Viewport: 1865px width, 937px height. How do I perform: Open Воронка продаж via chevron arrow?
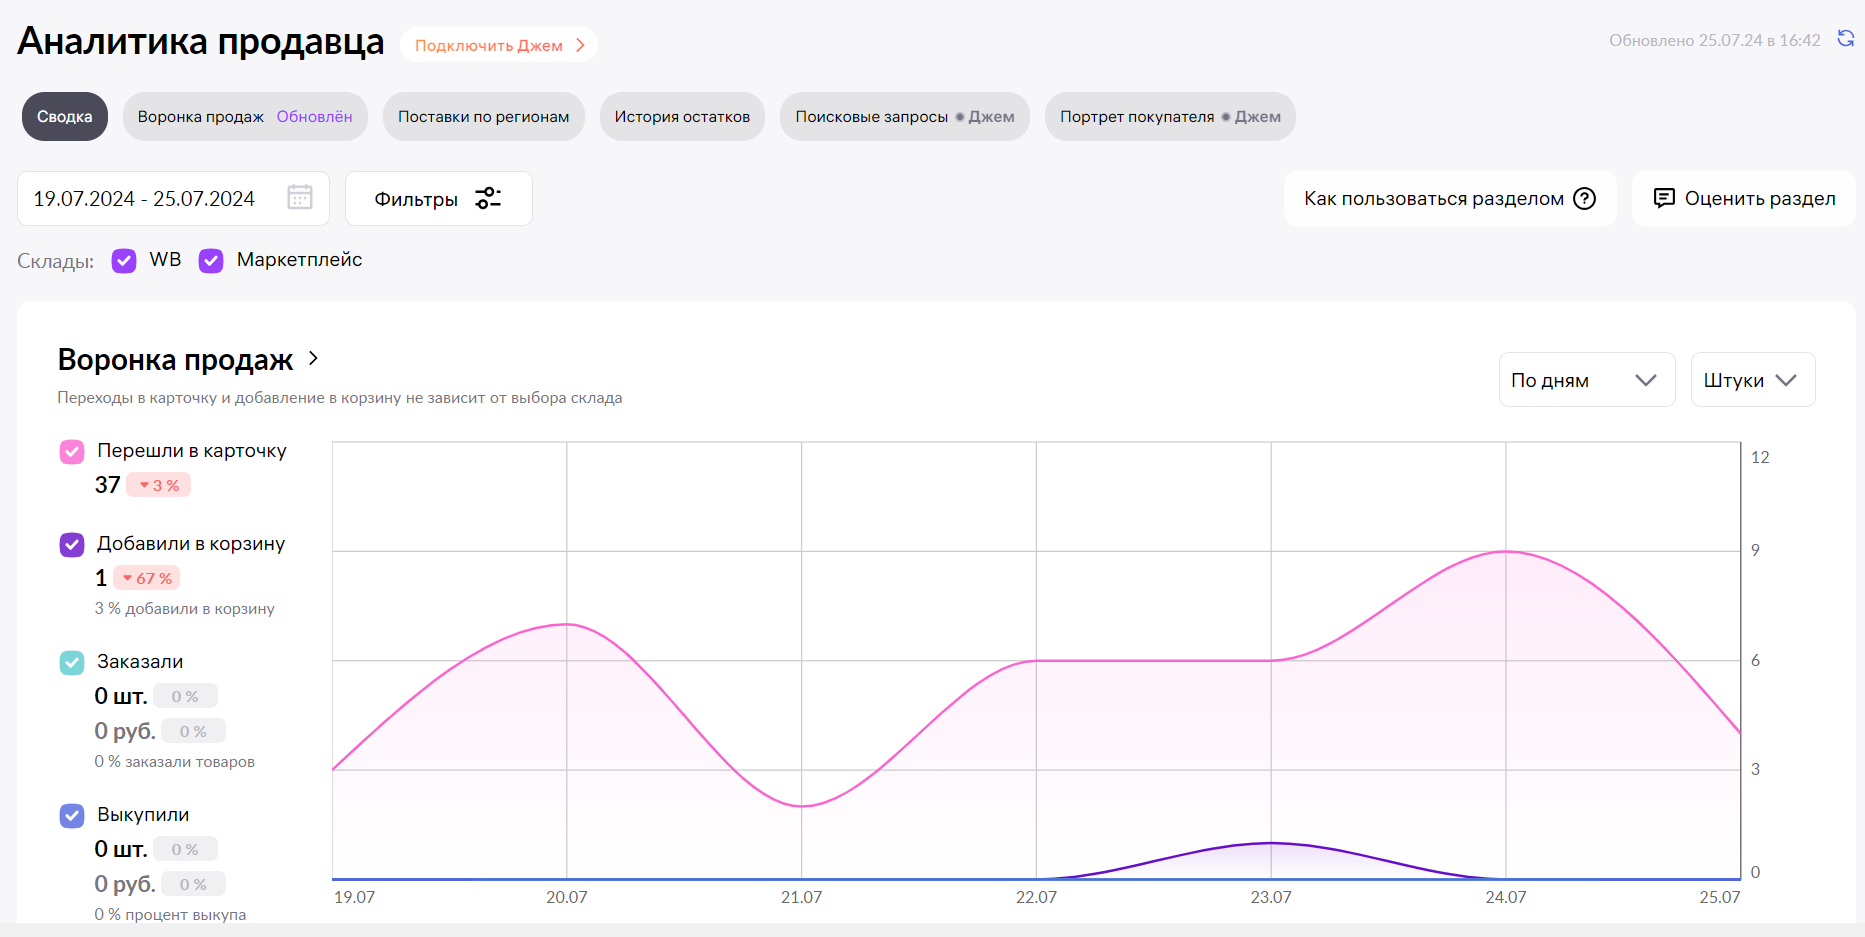[313, 358]
